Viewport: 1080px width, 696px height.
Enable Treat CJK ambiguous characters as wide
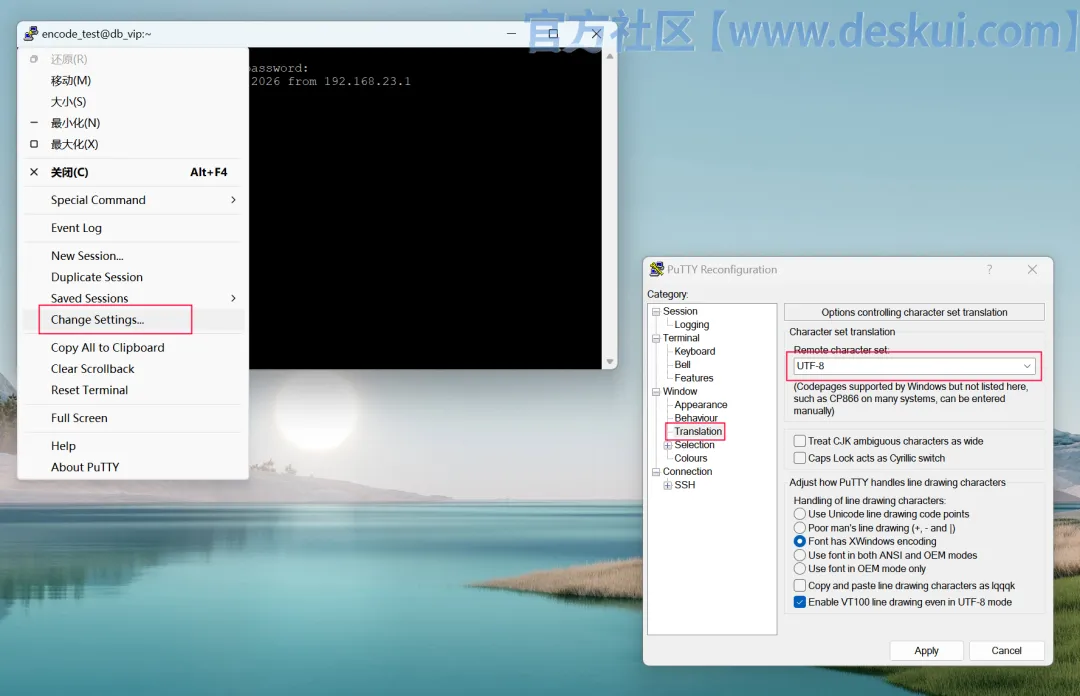(800, 441)
